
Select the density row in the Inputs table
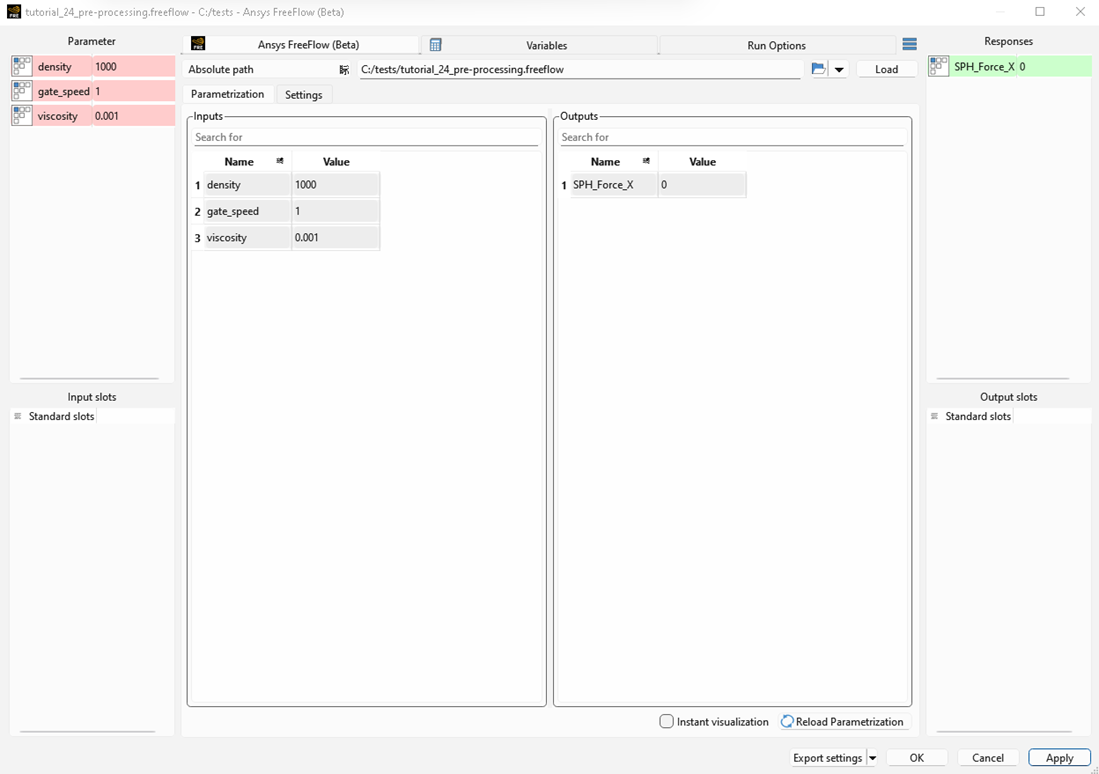pos(287,184)
